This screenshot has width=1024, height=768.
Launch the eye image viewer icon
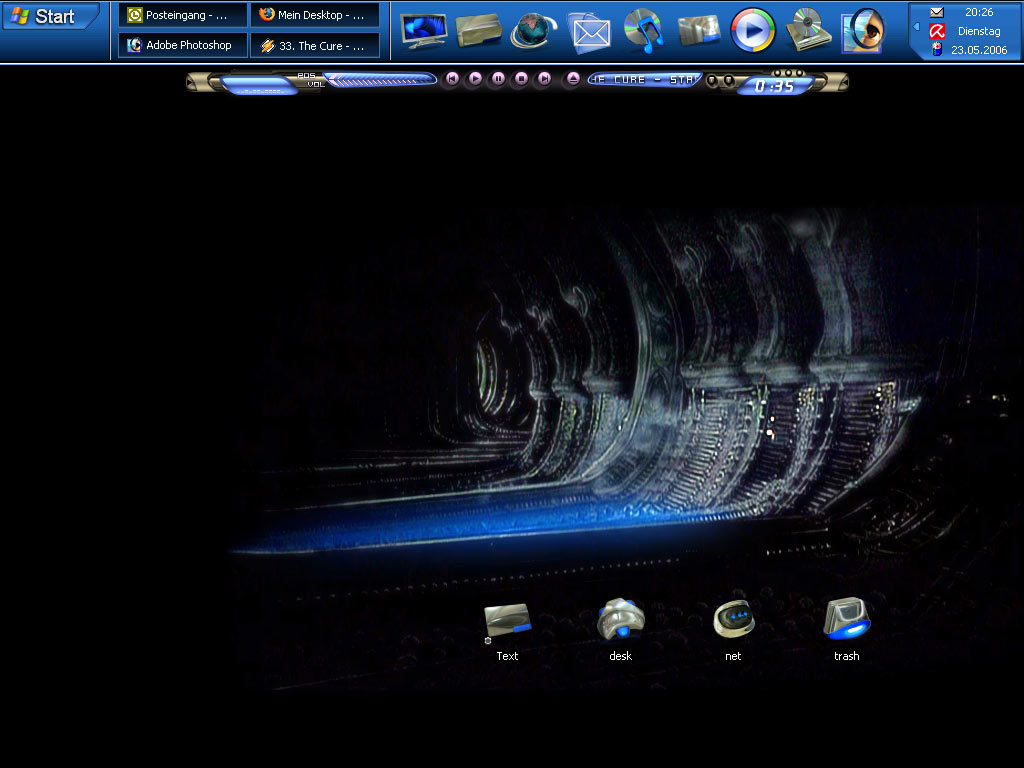862,30
